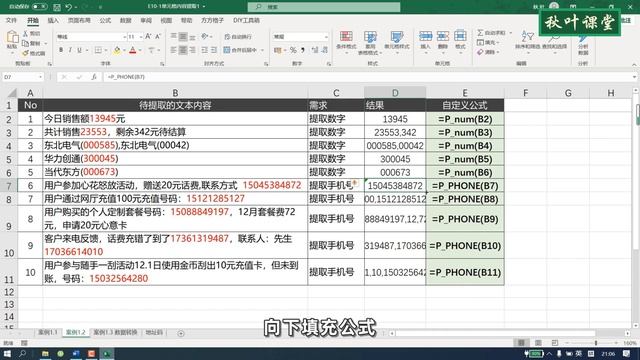
Task: Open the Page Layout (页面布局) tab
Action: pyautogui.click(x=79, y=20)
